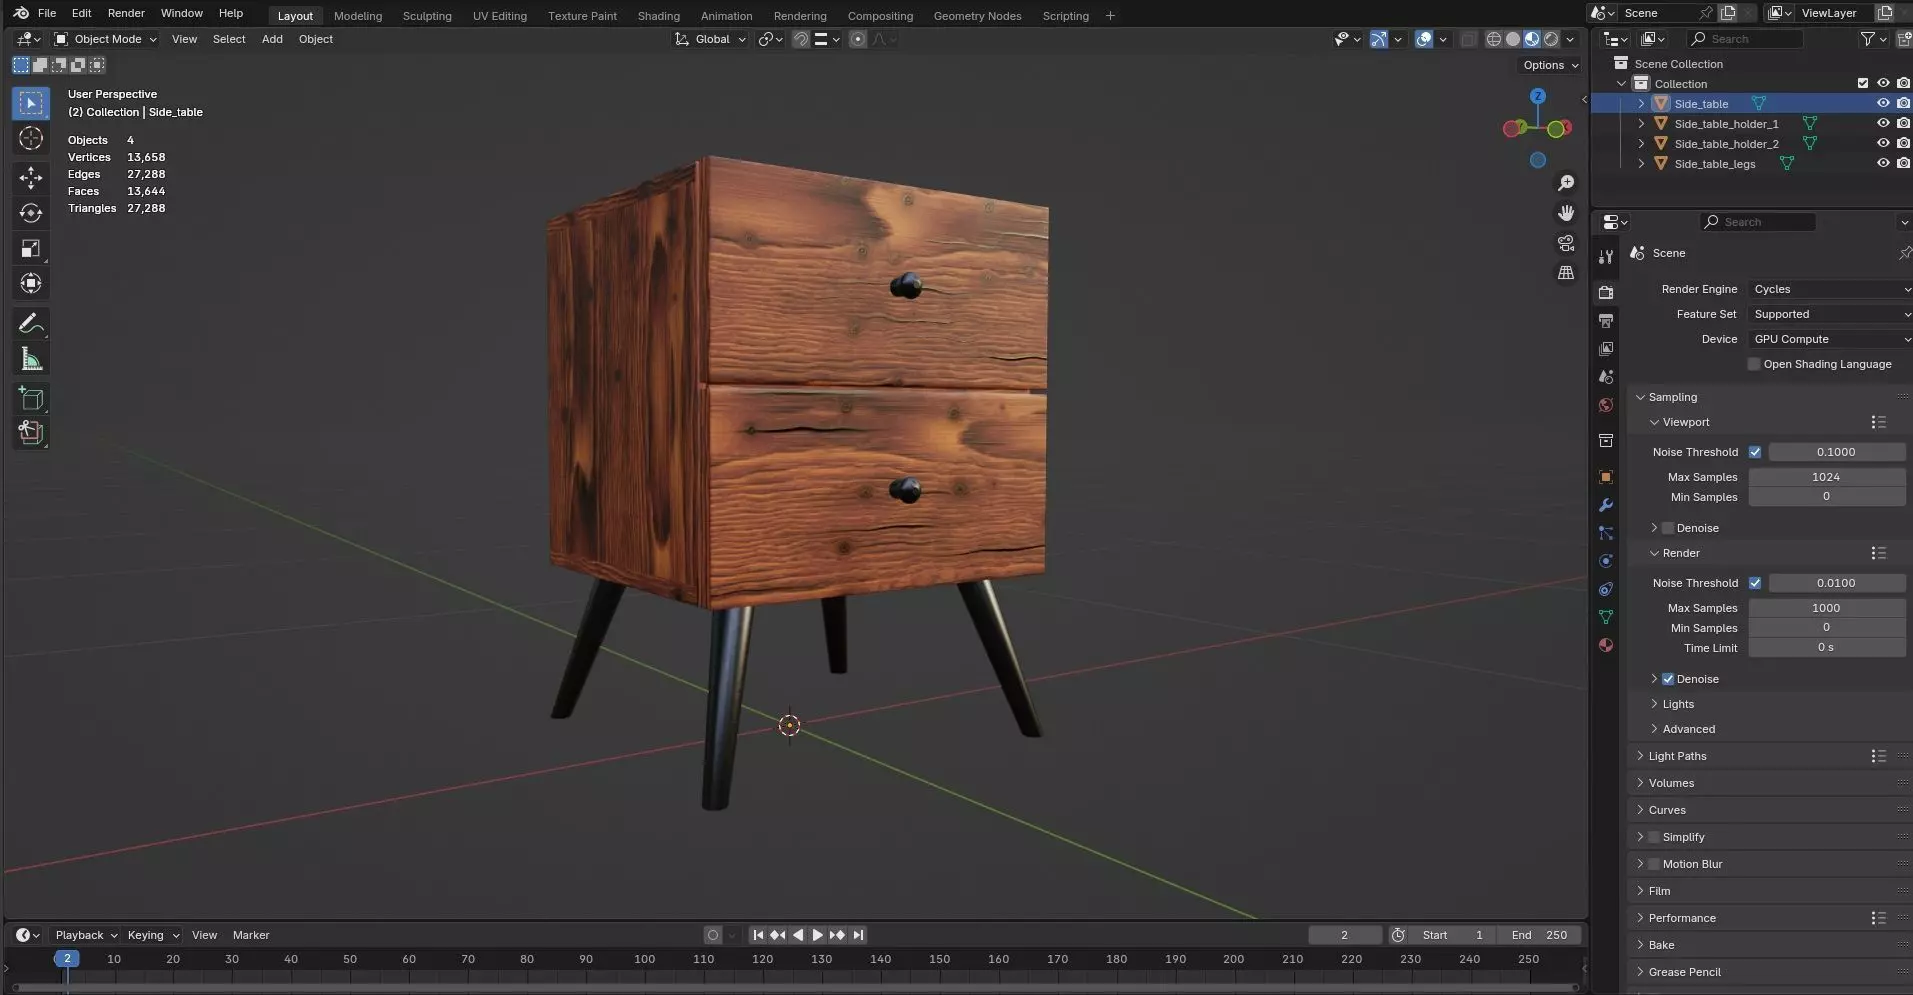Activate the Select Box tool
The image size is (1913, 995).
pyautogui.click(x=31, y=103)
